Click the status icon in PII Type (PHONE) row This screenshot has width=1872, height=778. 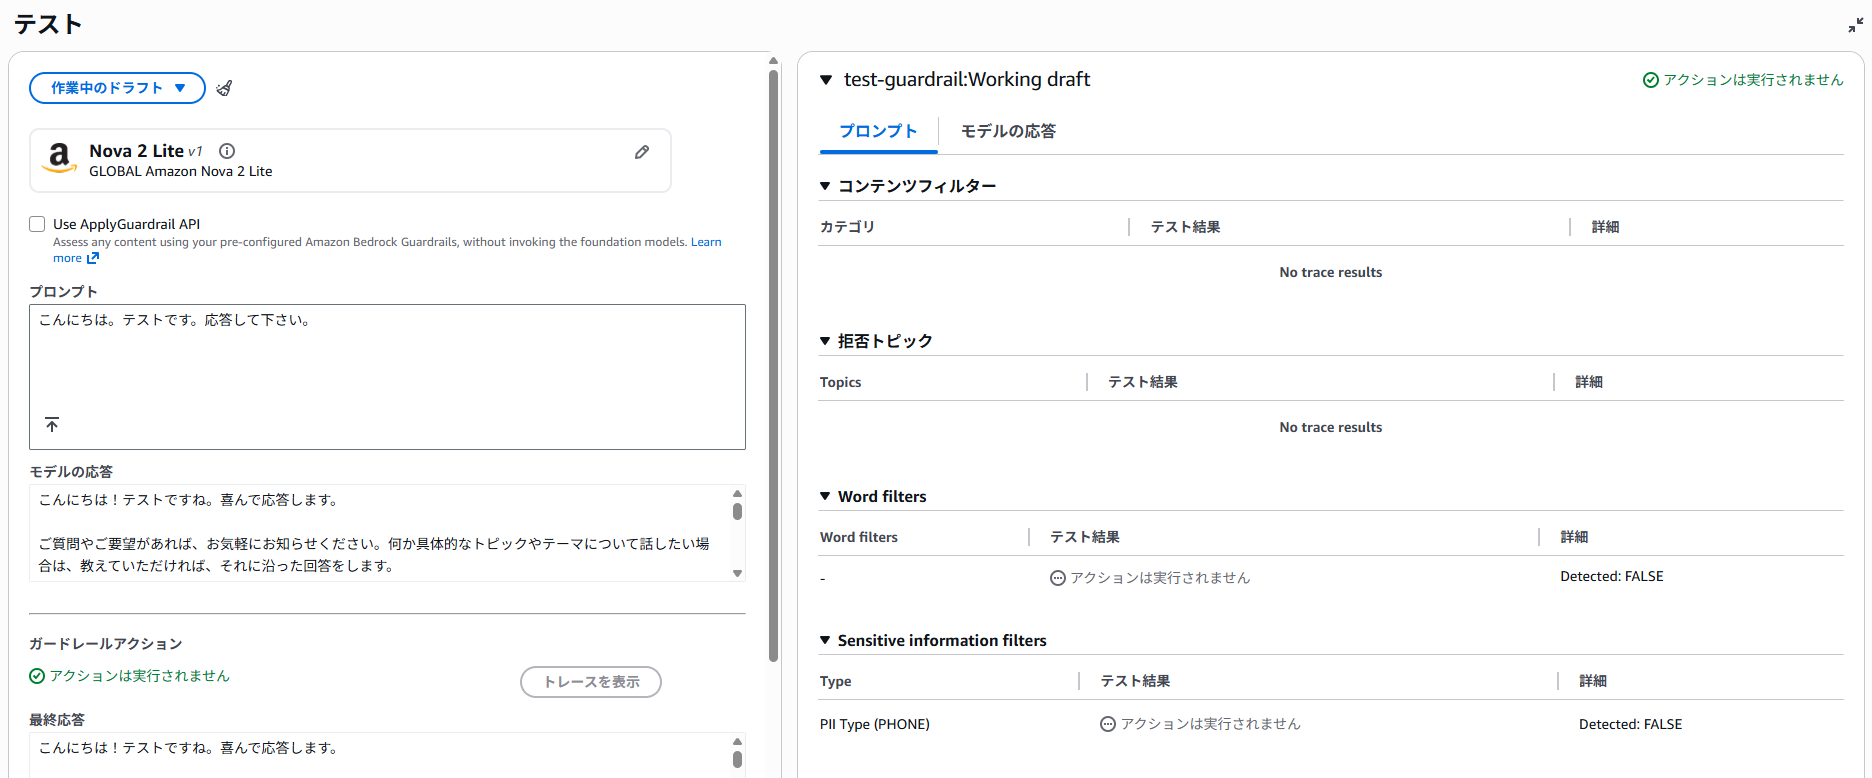(x=1107, y=724)
